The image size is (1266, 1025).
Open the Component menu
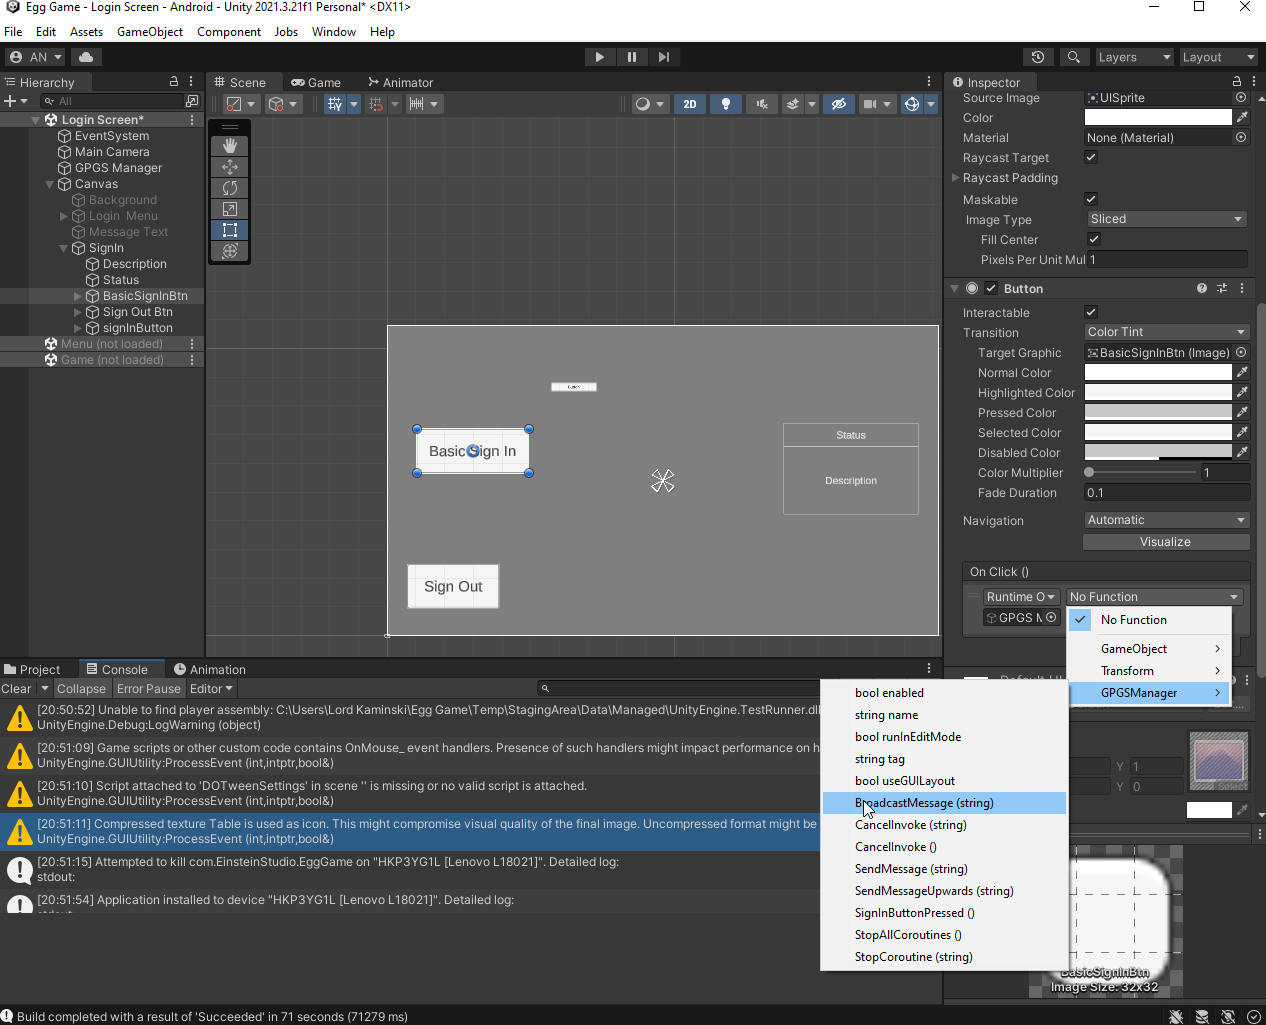point(229,32)
